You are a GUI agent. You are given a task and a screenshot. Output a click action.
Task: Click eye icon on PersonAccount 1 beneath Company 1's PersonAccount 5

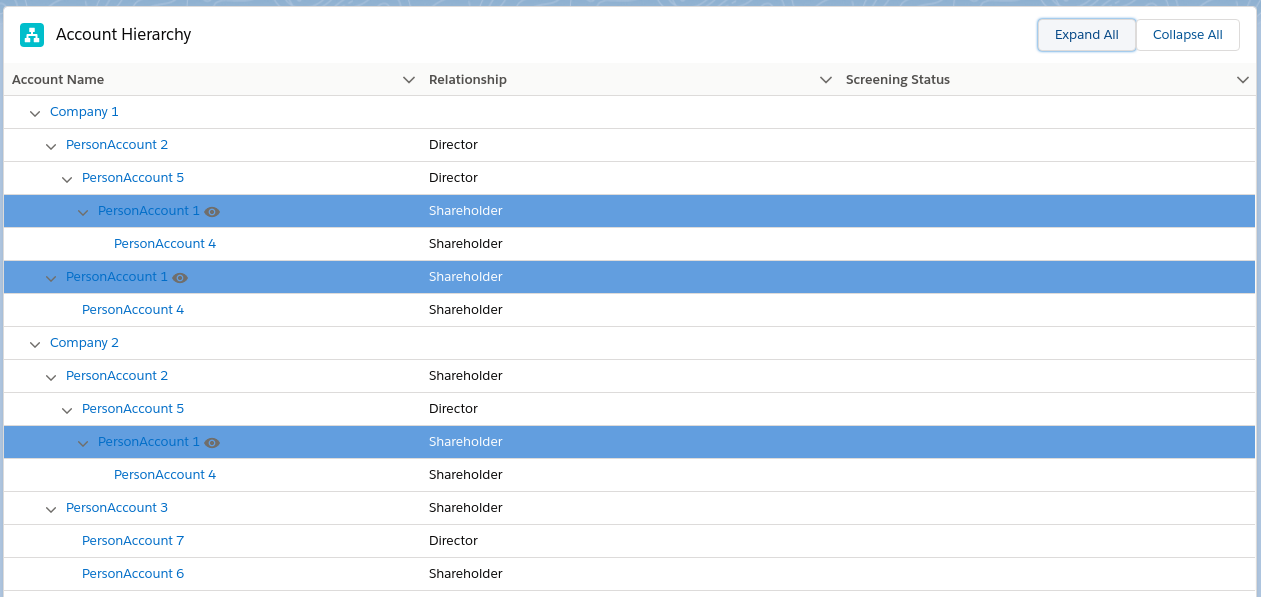click(212, 212)
